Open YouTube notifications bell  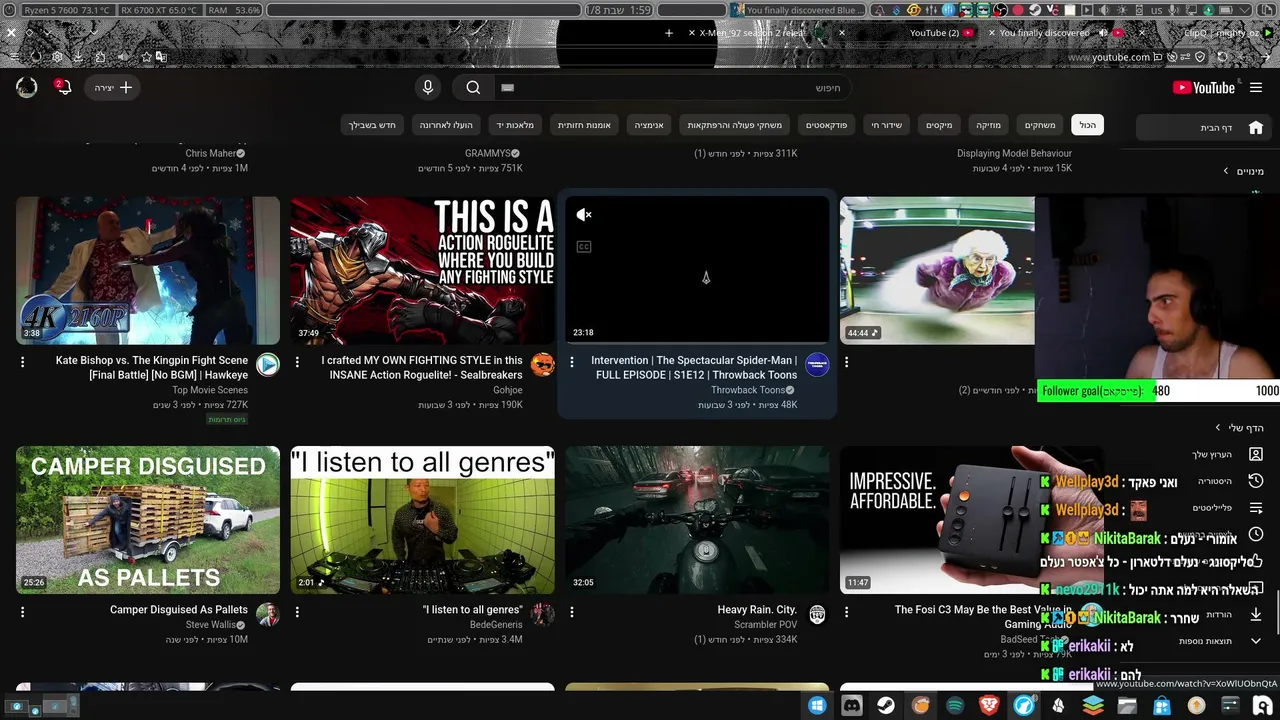63,87
